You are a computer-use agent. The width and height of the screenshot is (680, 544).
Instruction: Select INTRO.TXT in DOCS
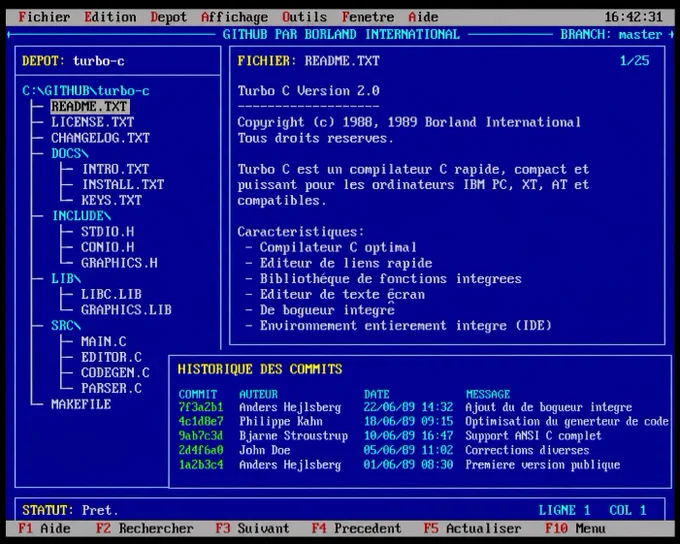[115, 169]
